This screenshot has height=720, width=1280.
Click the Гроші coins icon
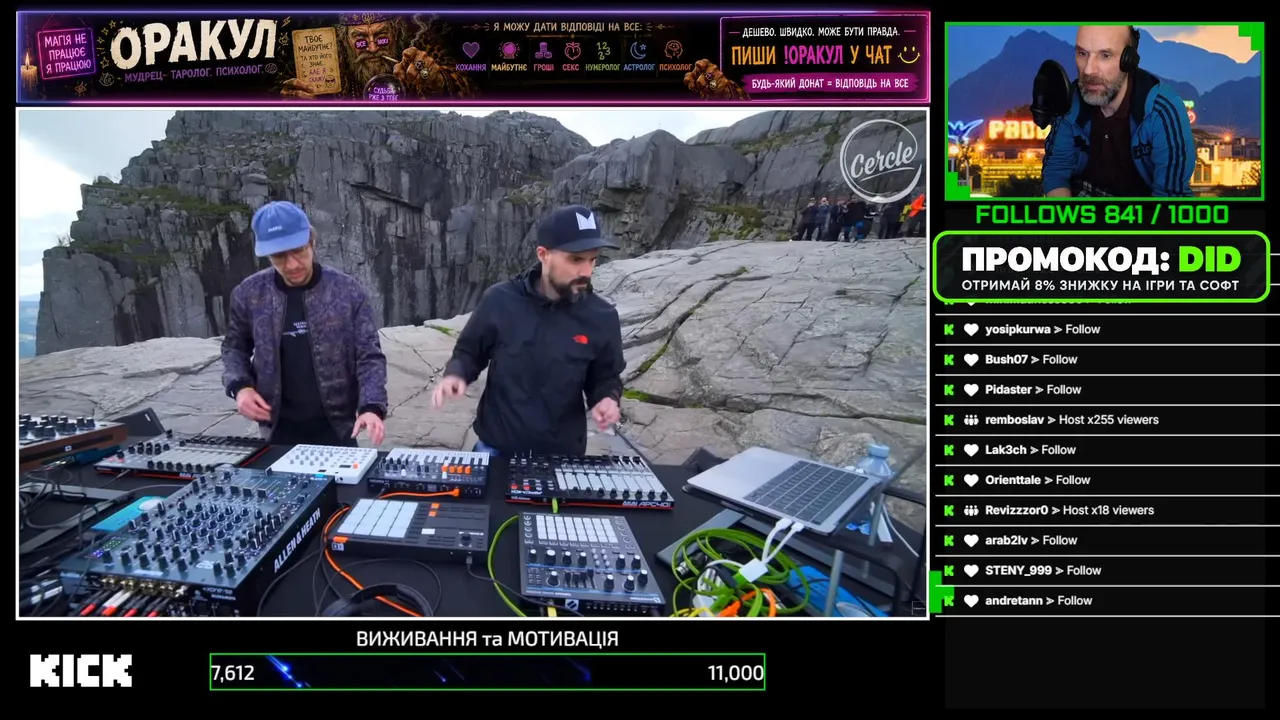pos(543,49)
